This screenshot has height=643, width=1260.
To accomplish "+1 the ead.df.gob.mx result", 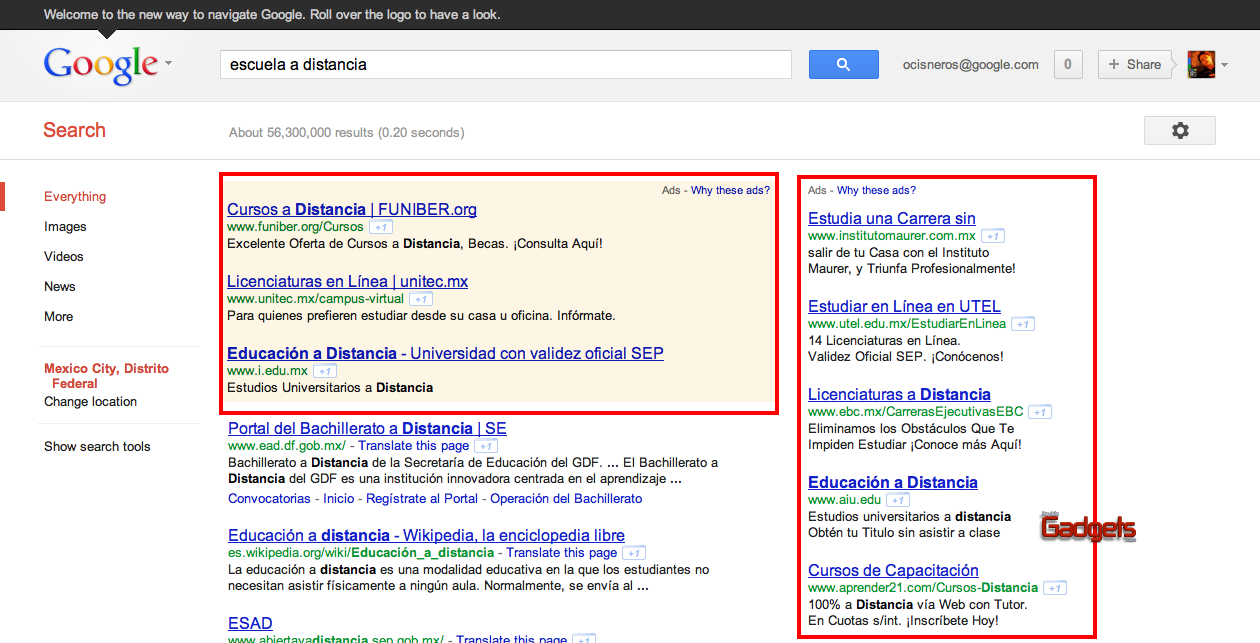I will tap(486, 446).
